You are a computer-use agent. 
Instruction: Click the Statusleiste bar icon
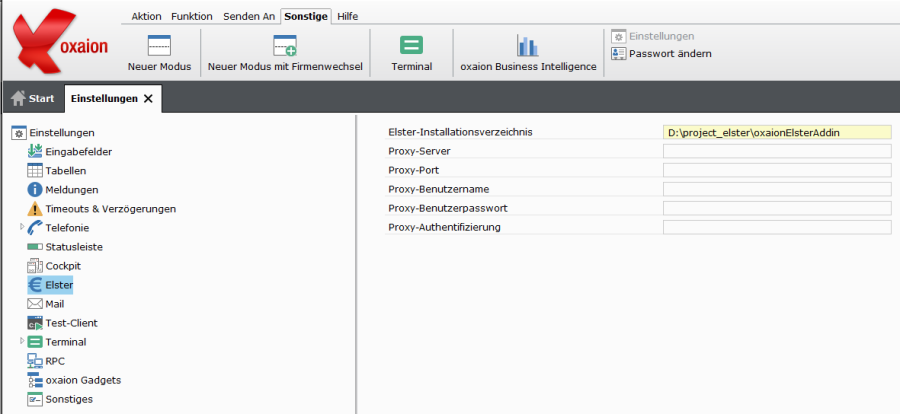35,247
